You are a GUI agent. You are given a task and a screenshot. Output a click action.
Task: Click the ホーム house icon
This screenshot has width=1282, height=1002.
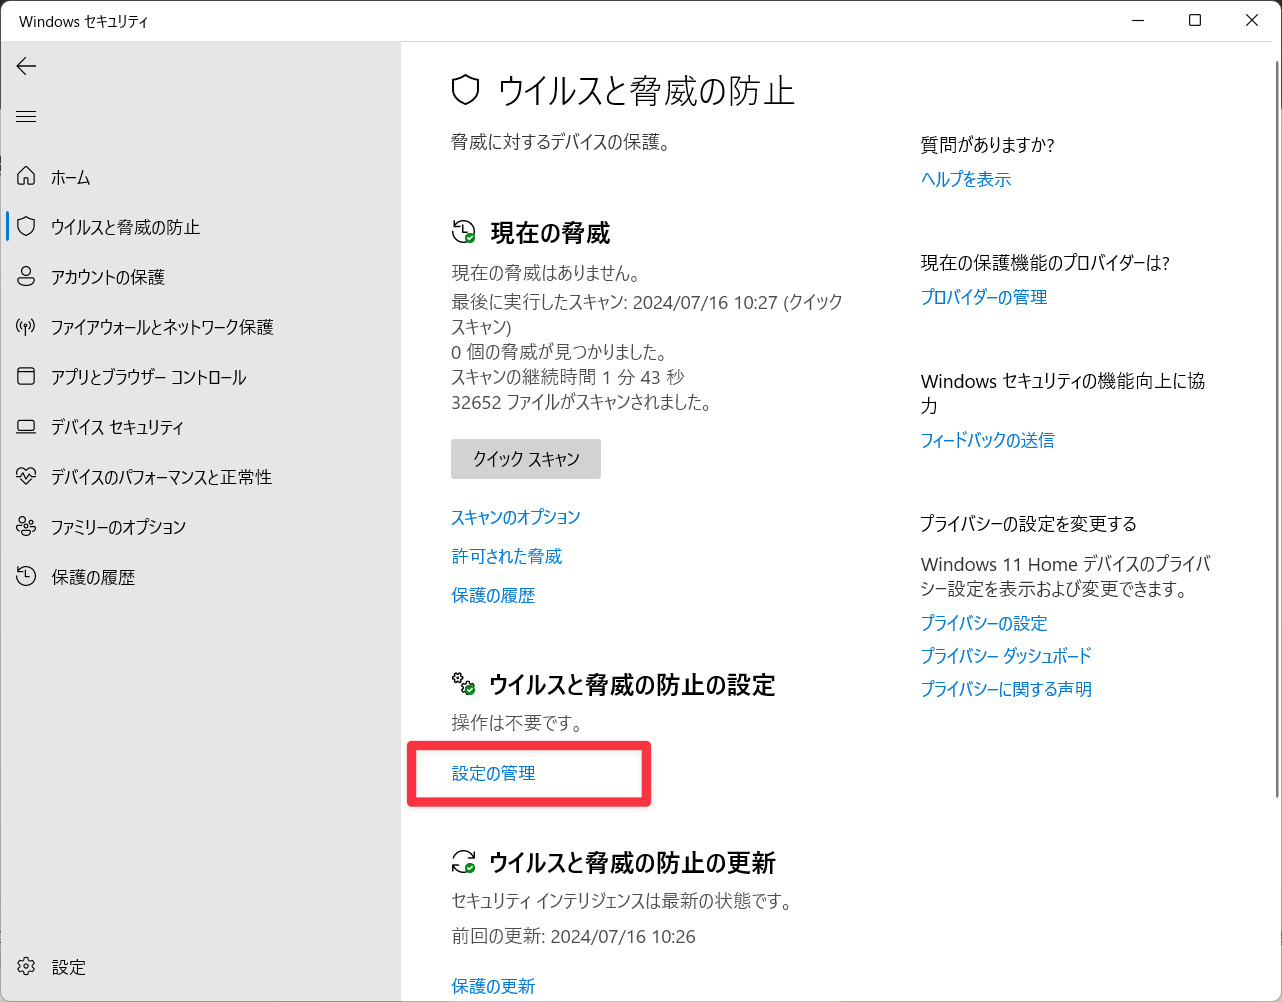(x=26, y=177)
